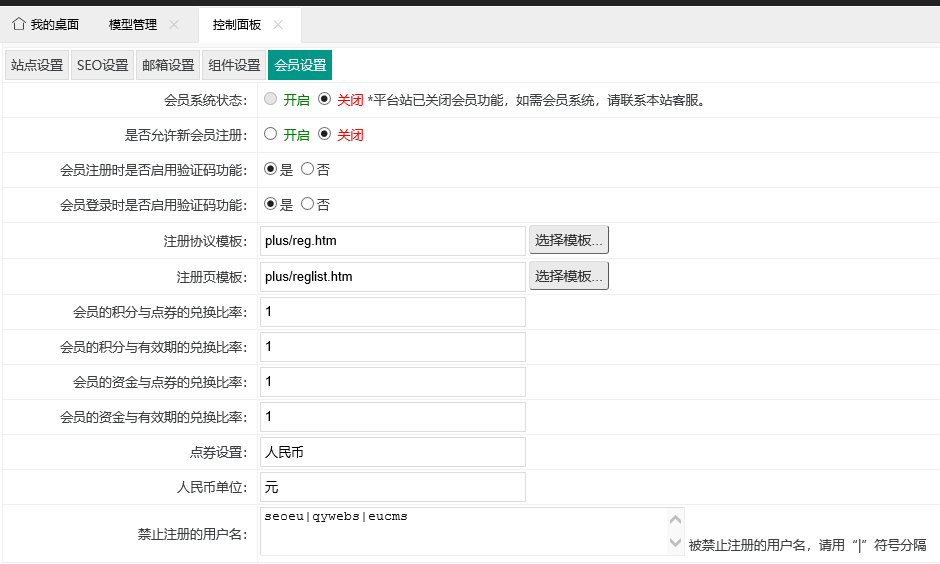
Task: Select the 组件设置 tab
Action: click(234, 65)
